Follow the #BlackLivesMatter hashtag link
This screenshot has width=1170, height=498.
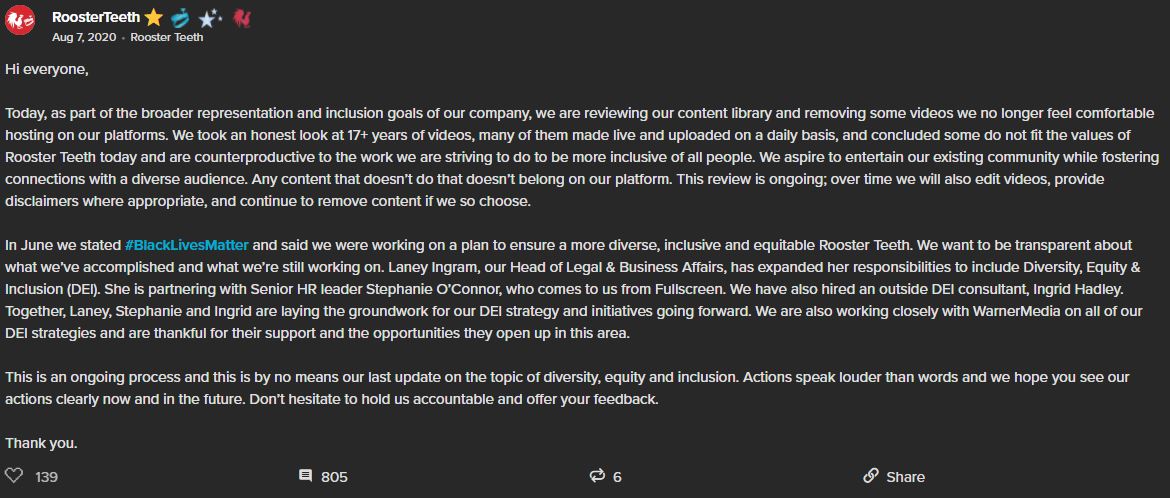click(x=187, y=245)
